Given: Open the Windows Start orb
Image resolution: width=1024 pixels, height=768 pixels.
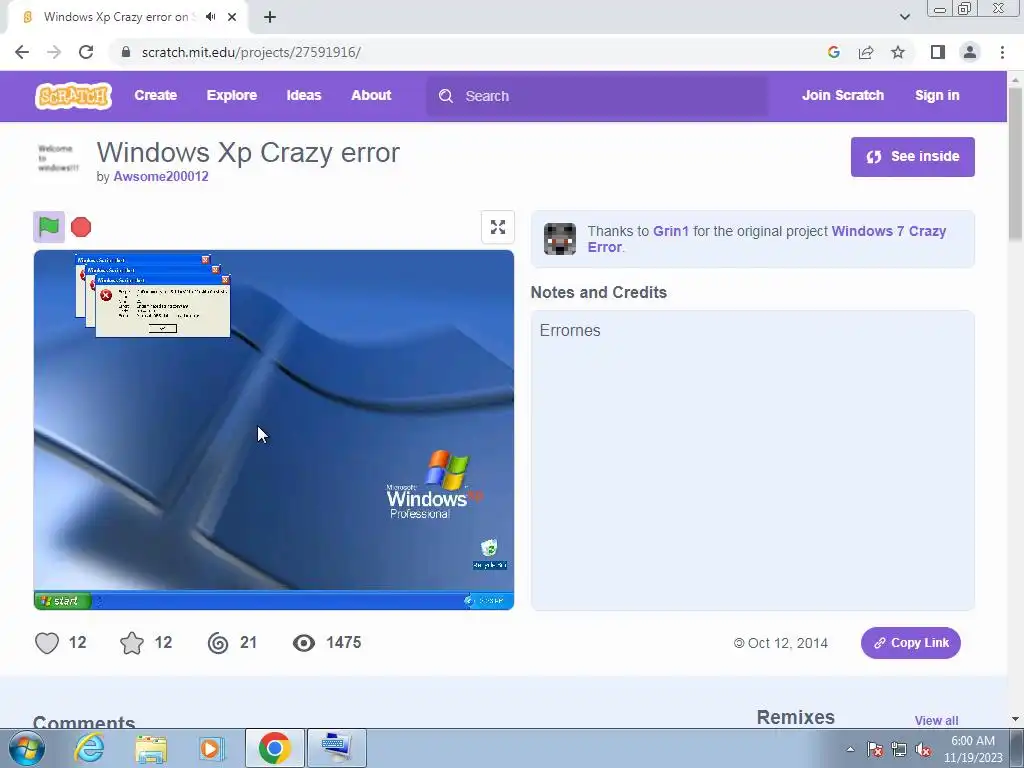Looking at the screenshot, I should pyautogui.click(x=26, y=748).
